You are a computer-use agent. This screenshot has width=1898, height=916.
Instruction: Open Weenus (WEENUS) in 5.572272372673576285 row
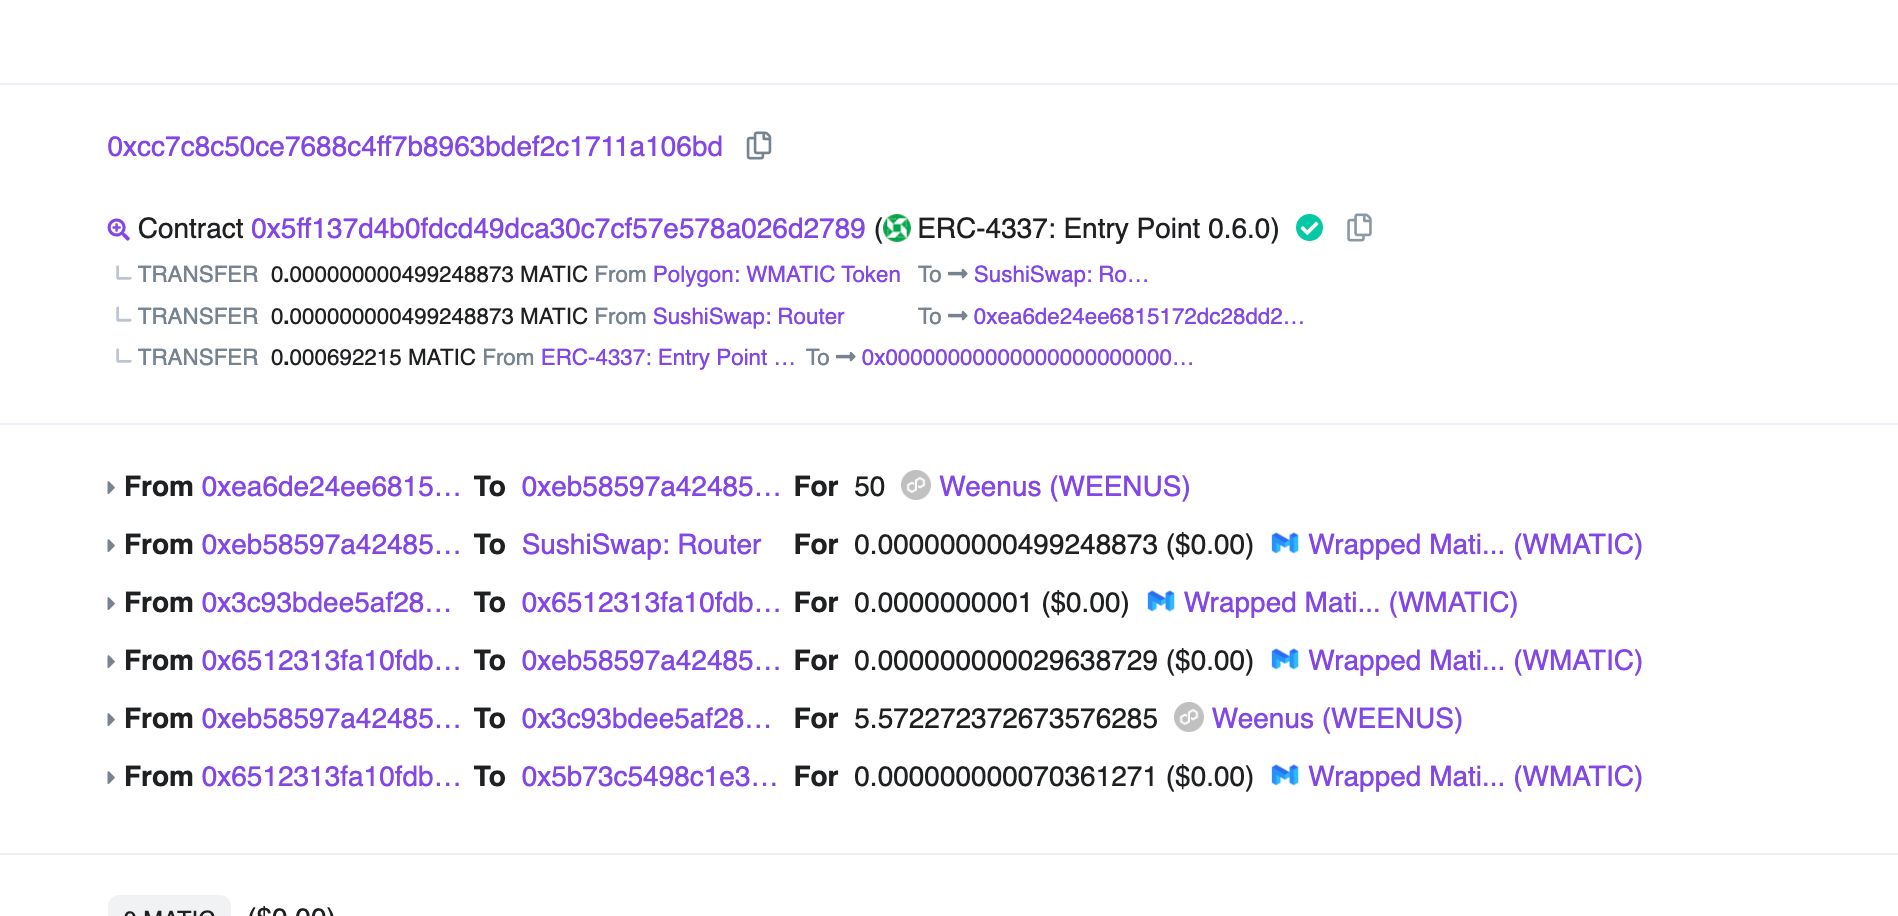point(1337,718)
